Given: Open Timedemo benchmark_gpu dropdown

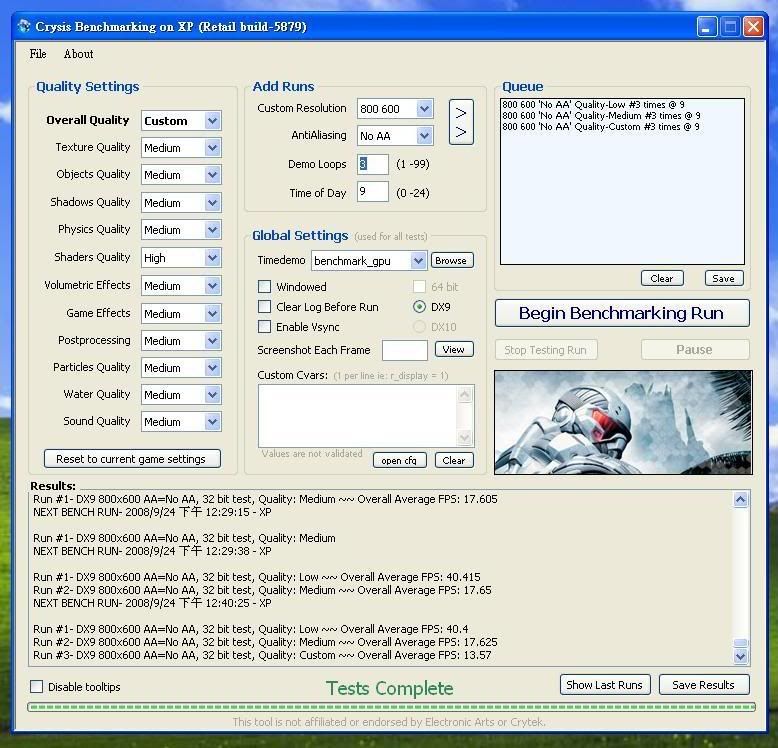Looking at the screenshot, I should [x=418, y=260].
